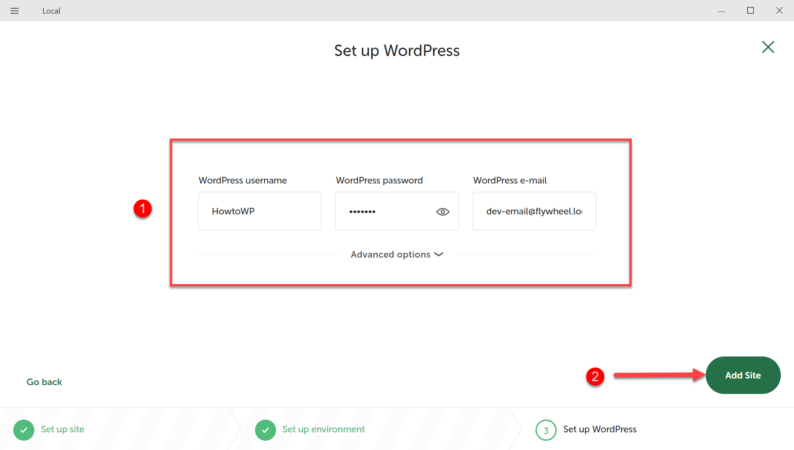Open the hamburger menu in title bar
This screenshot has height=450, width=794.
point(14,11)
